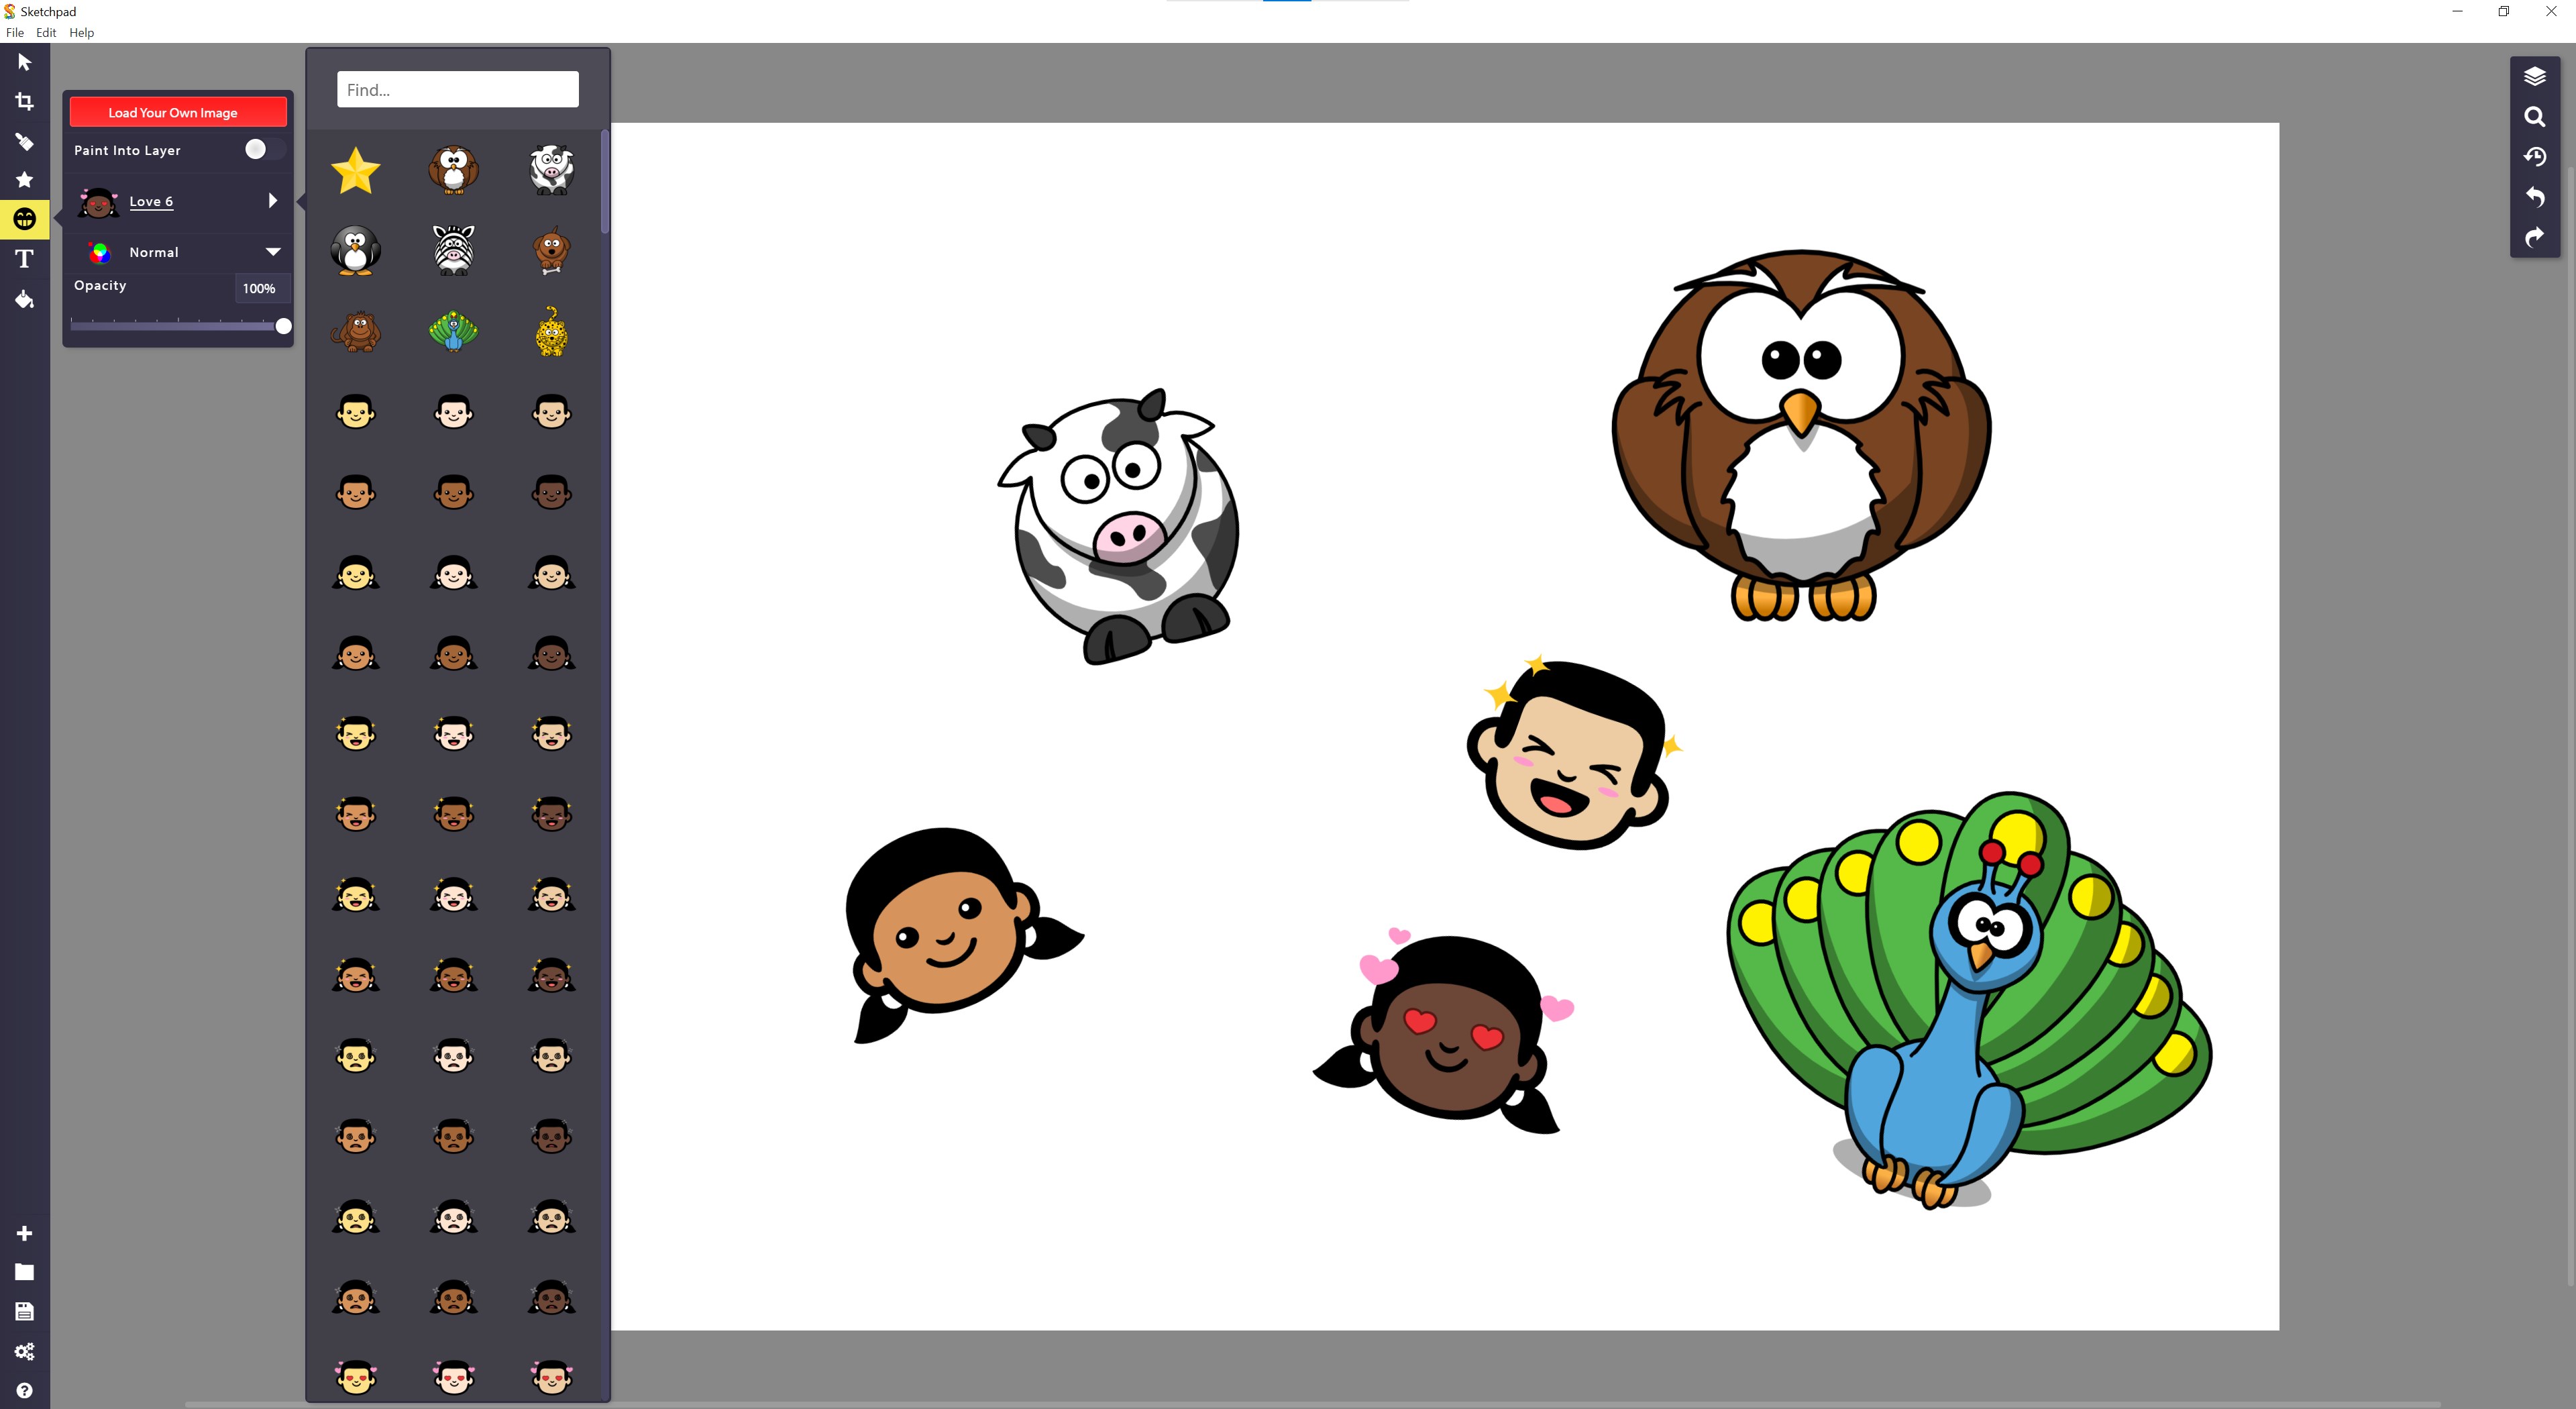Image resolution: width=2576 pixels, height=1409 pixels.
Task: Expand the Love 6 clipart options
Action: click(272, 200)
